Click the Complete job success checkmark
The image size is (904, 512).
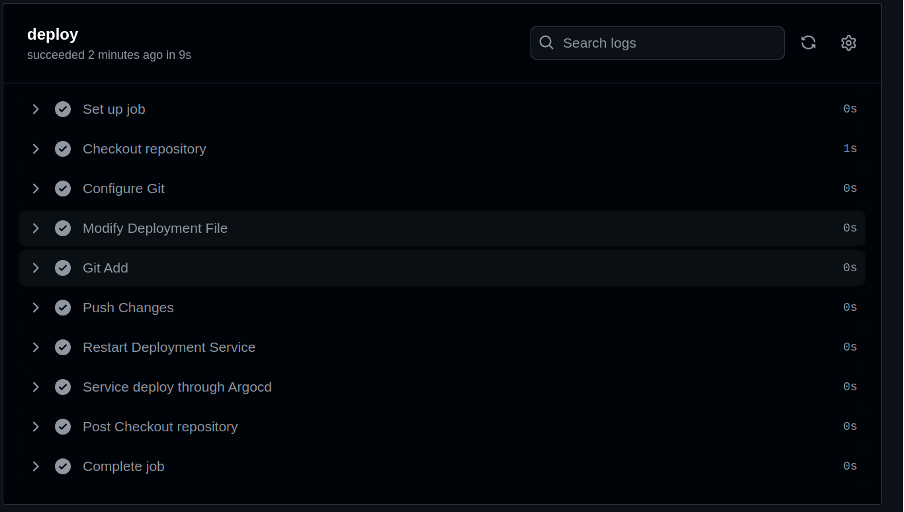(63, 466)
